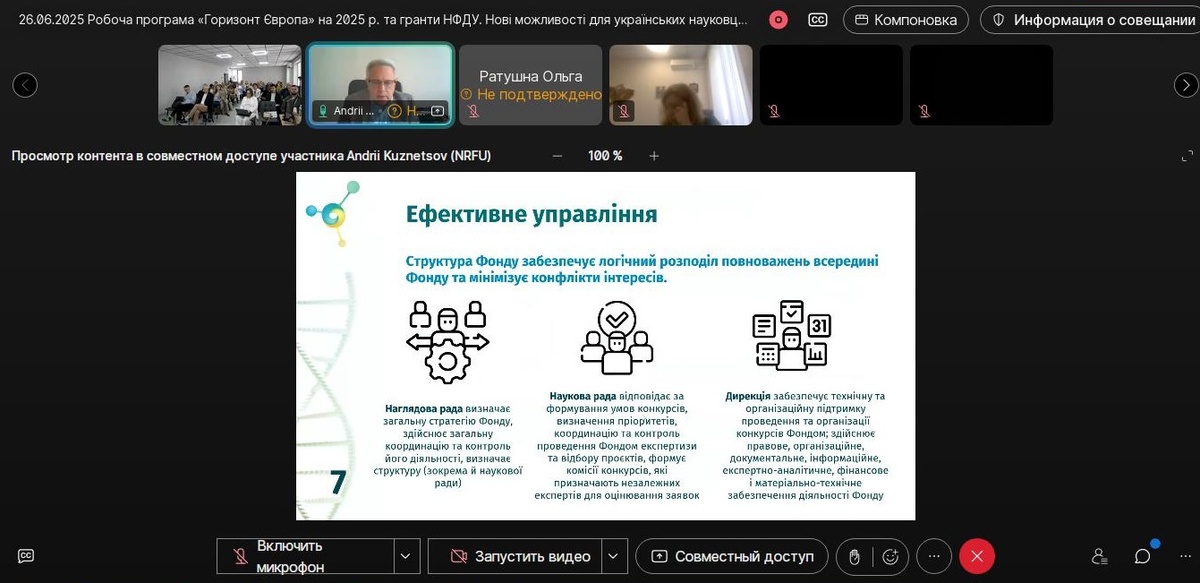
Task: Click muted mic icon on first black tile
Action: tap(774, 111)
